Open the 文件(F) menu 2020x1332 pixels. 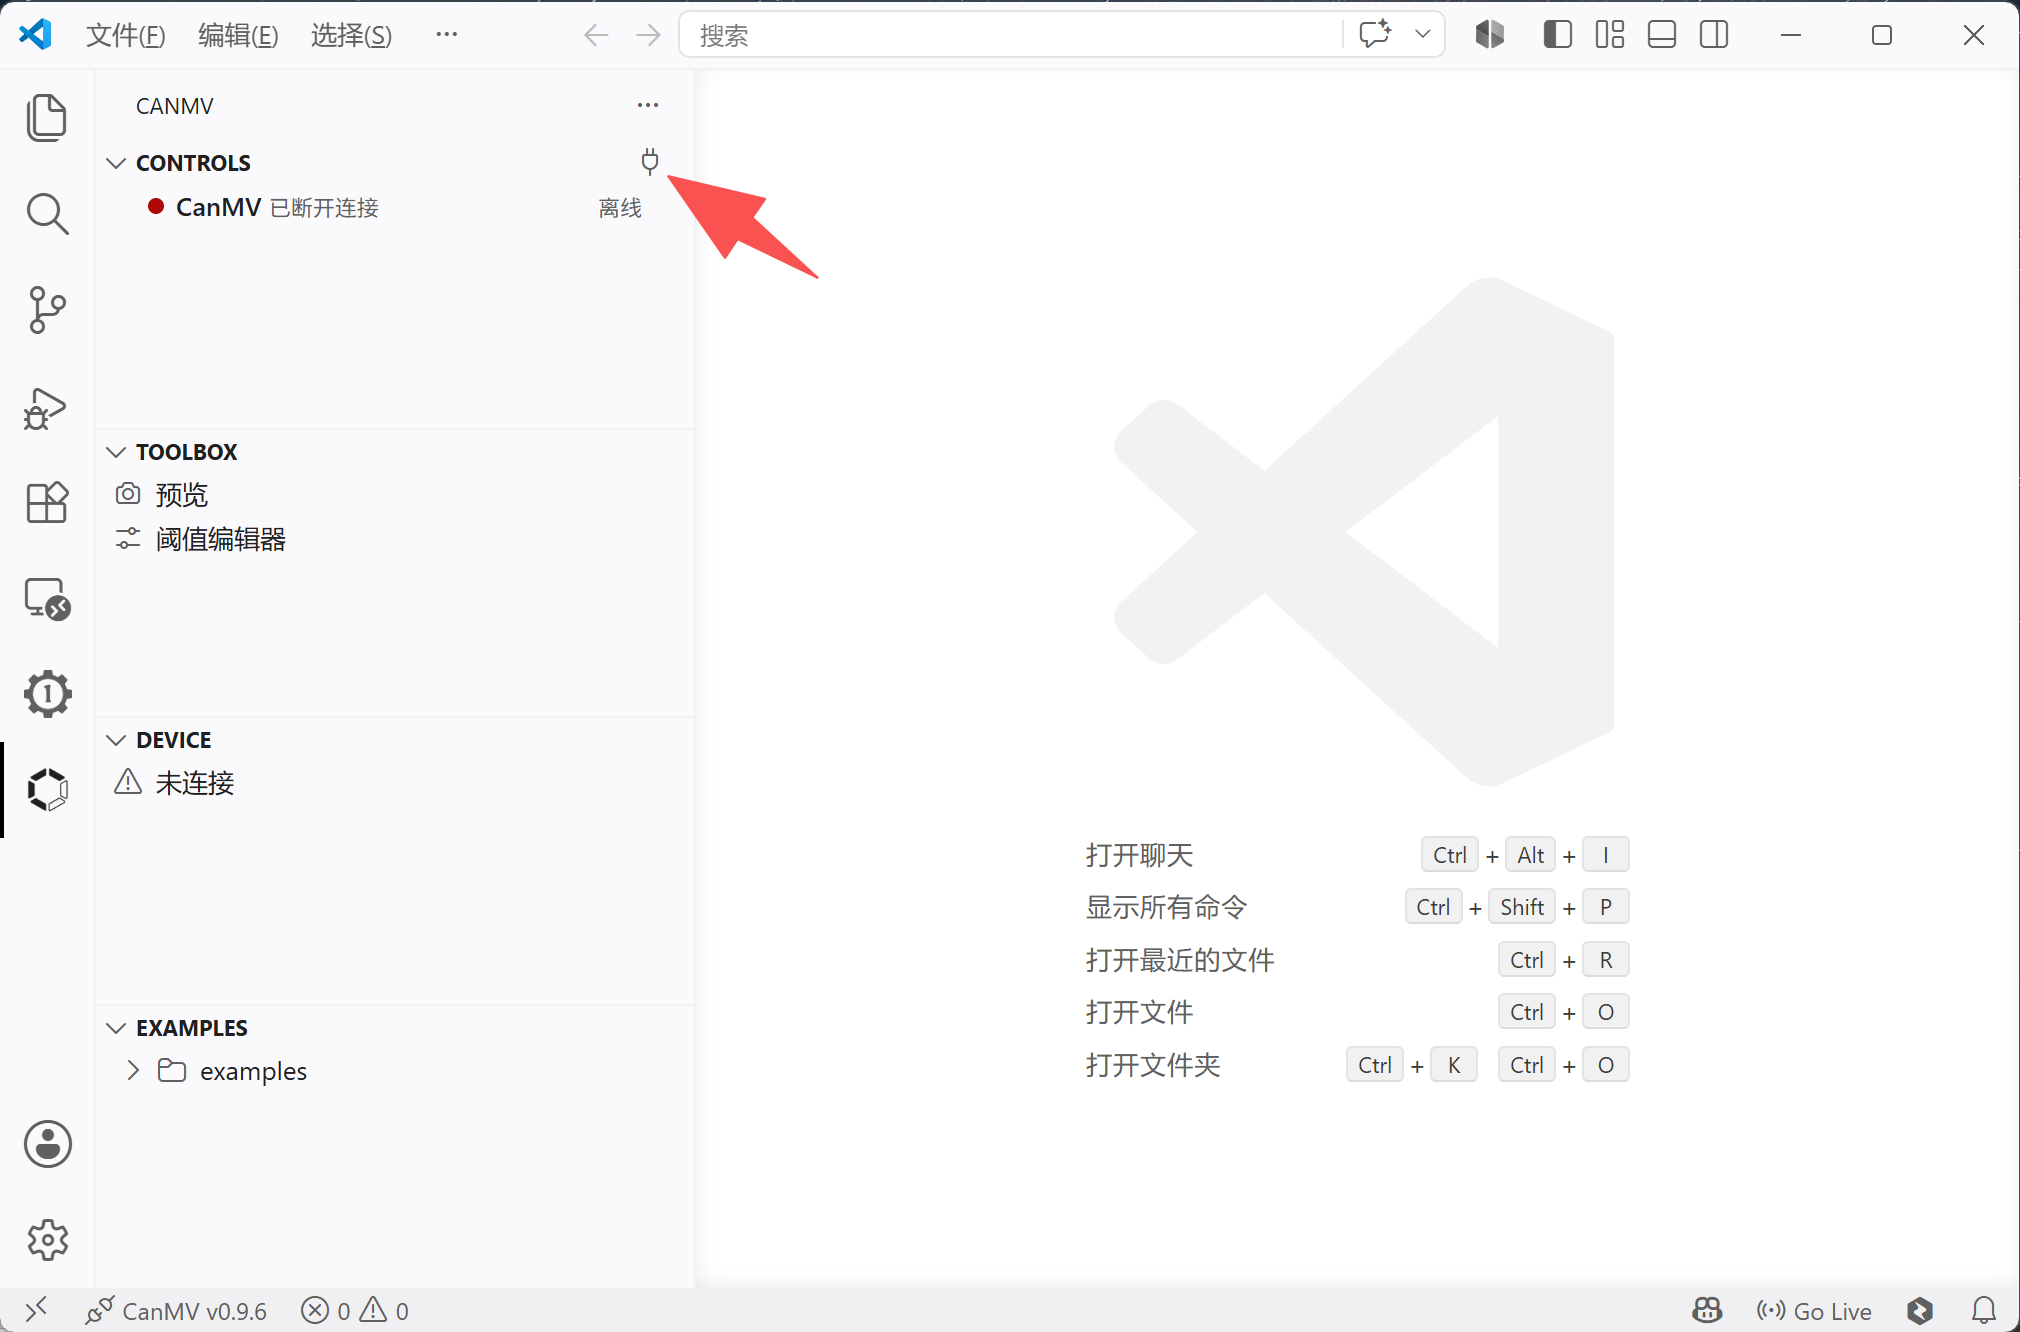click(126, 35)
